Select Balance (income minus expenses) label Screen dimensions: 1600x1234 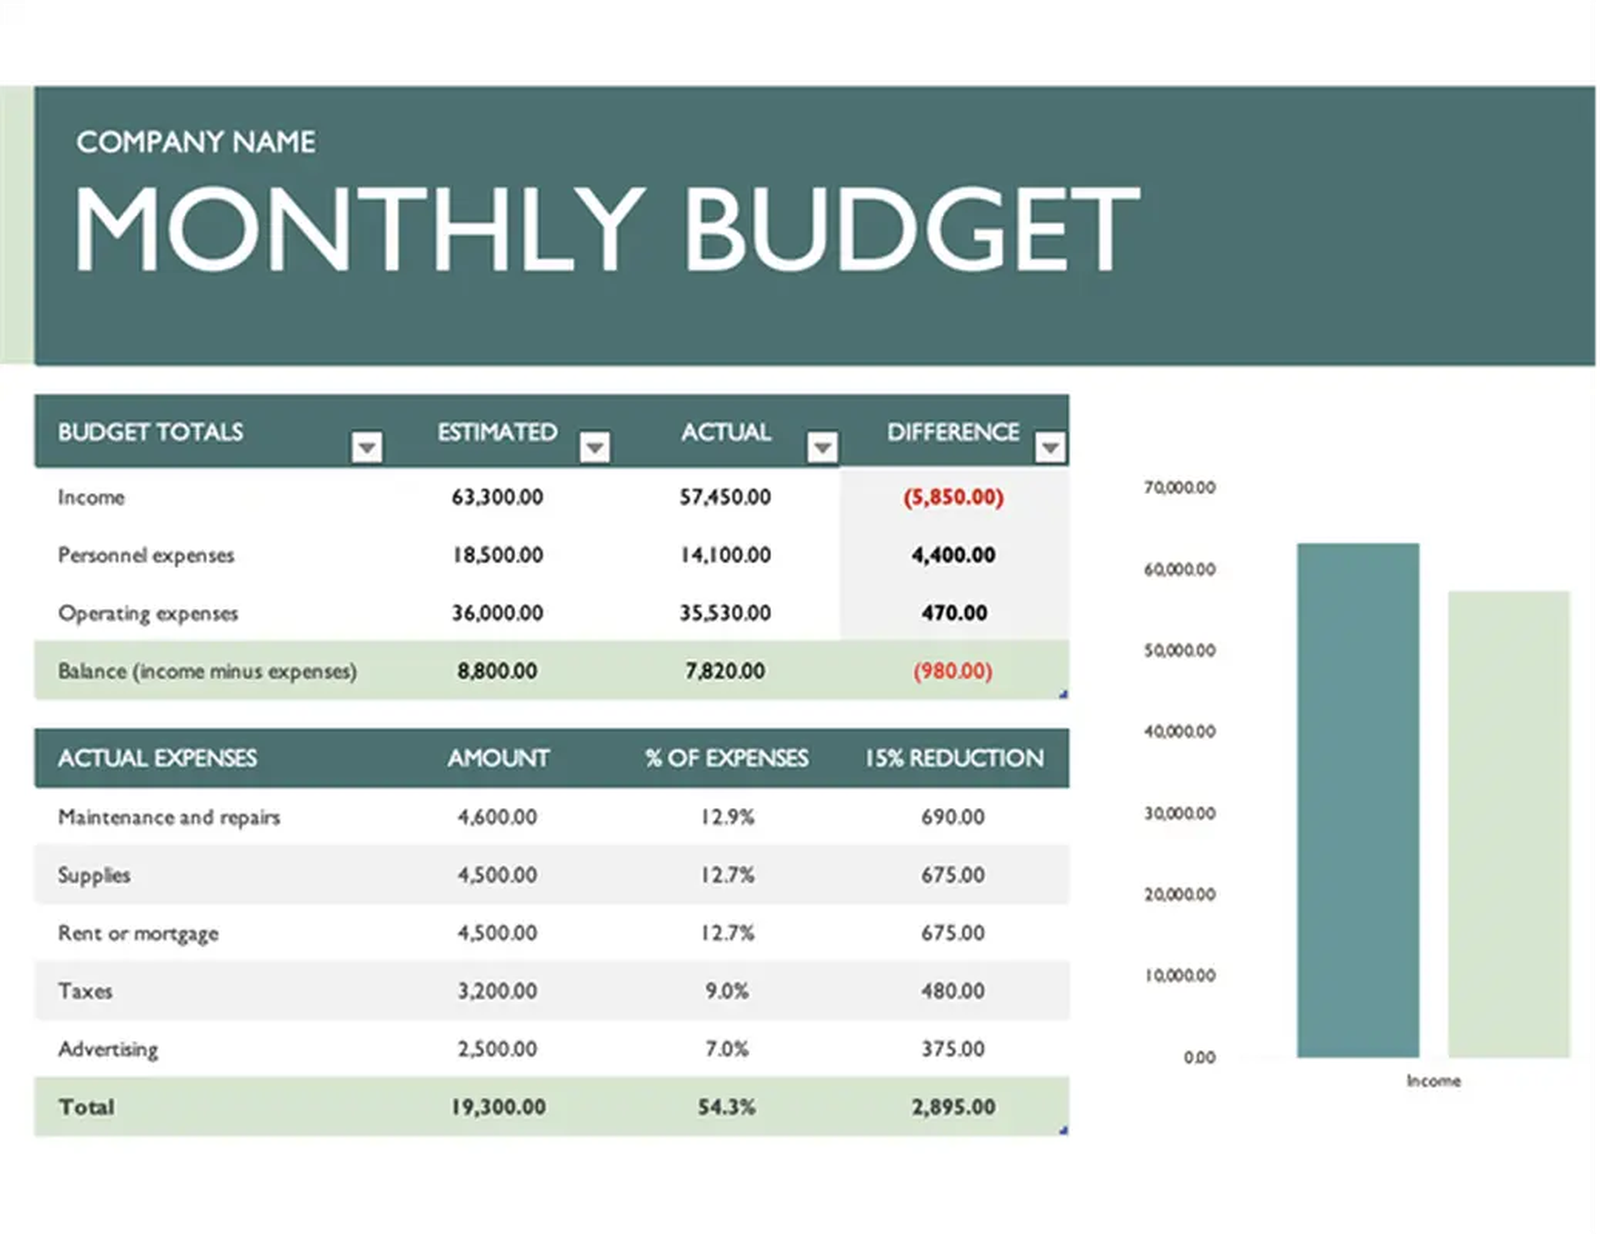207,671
